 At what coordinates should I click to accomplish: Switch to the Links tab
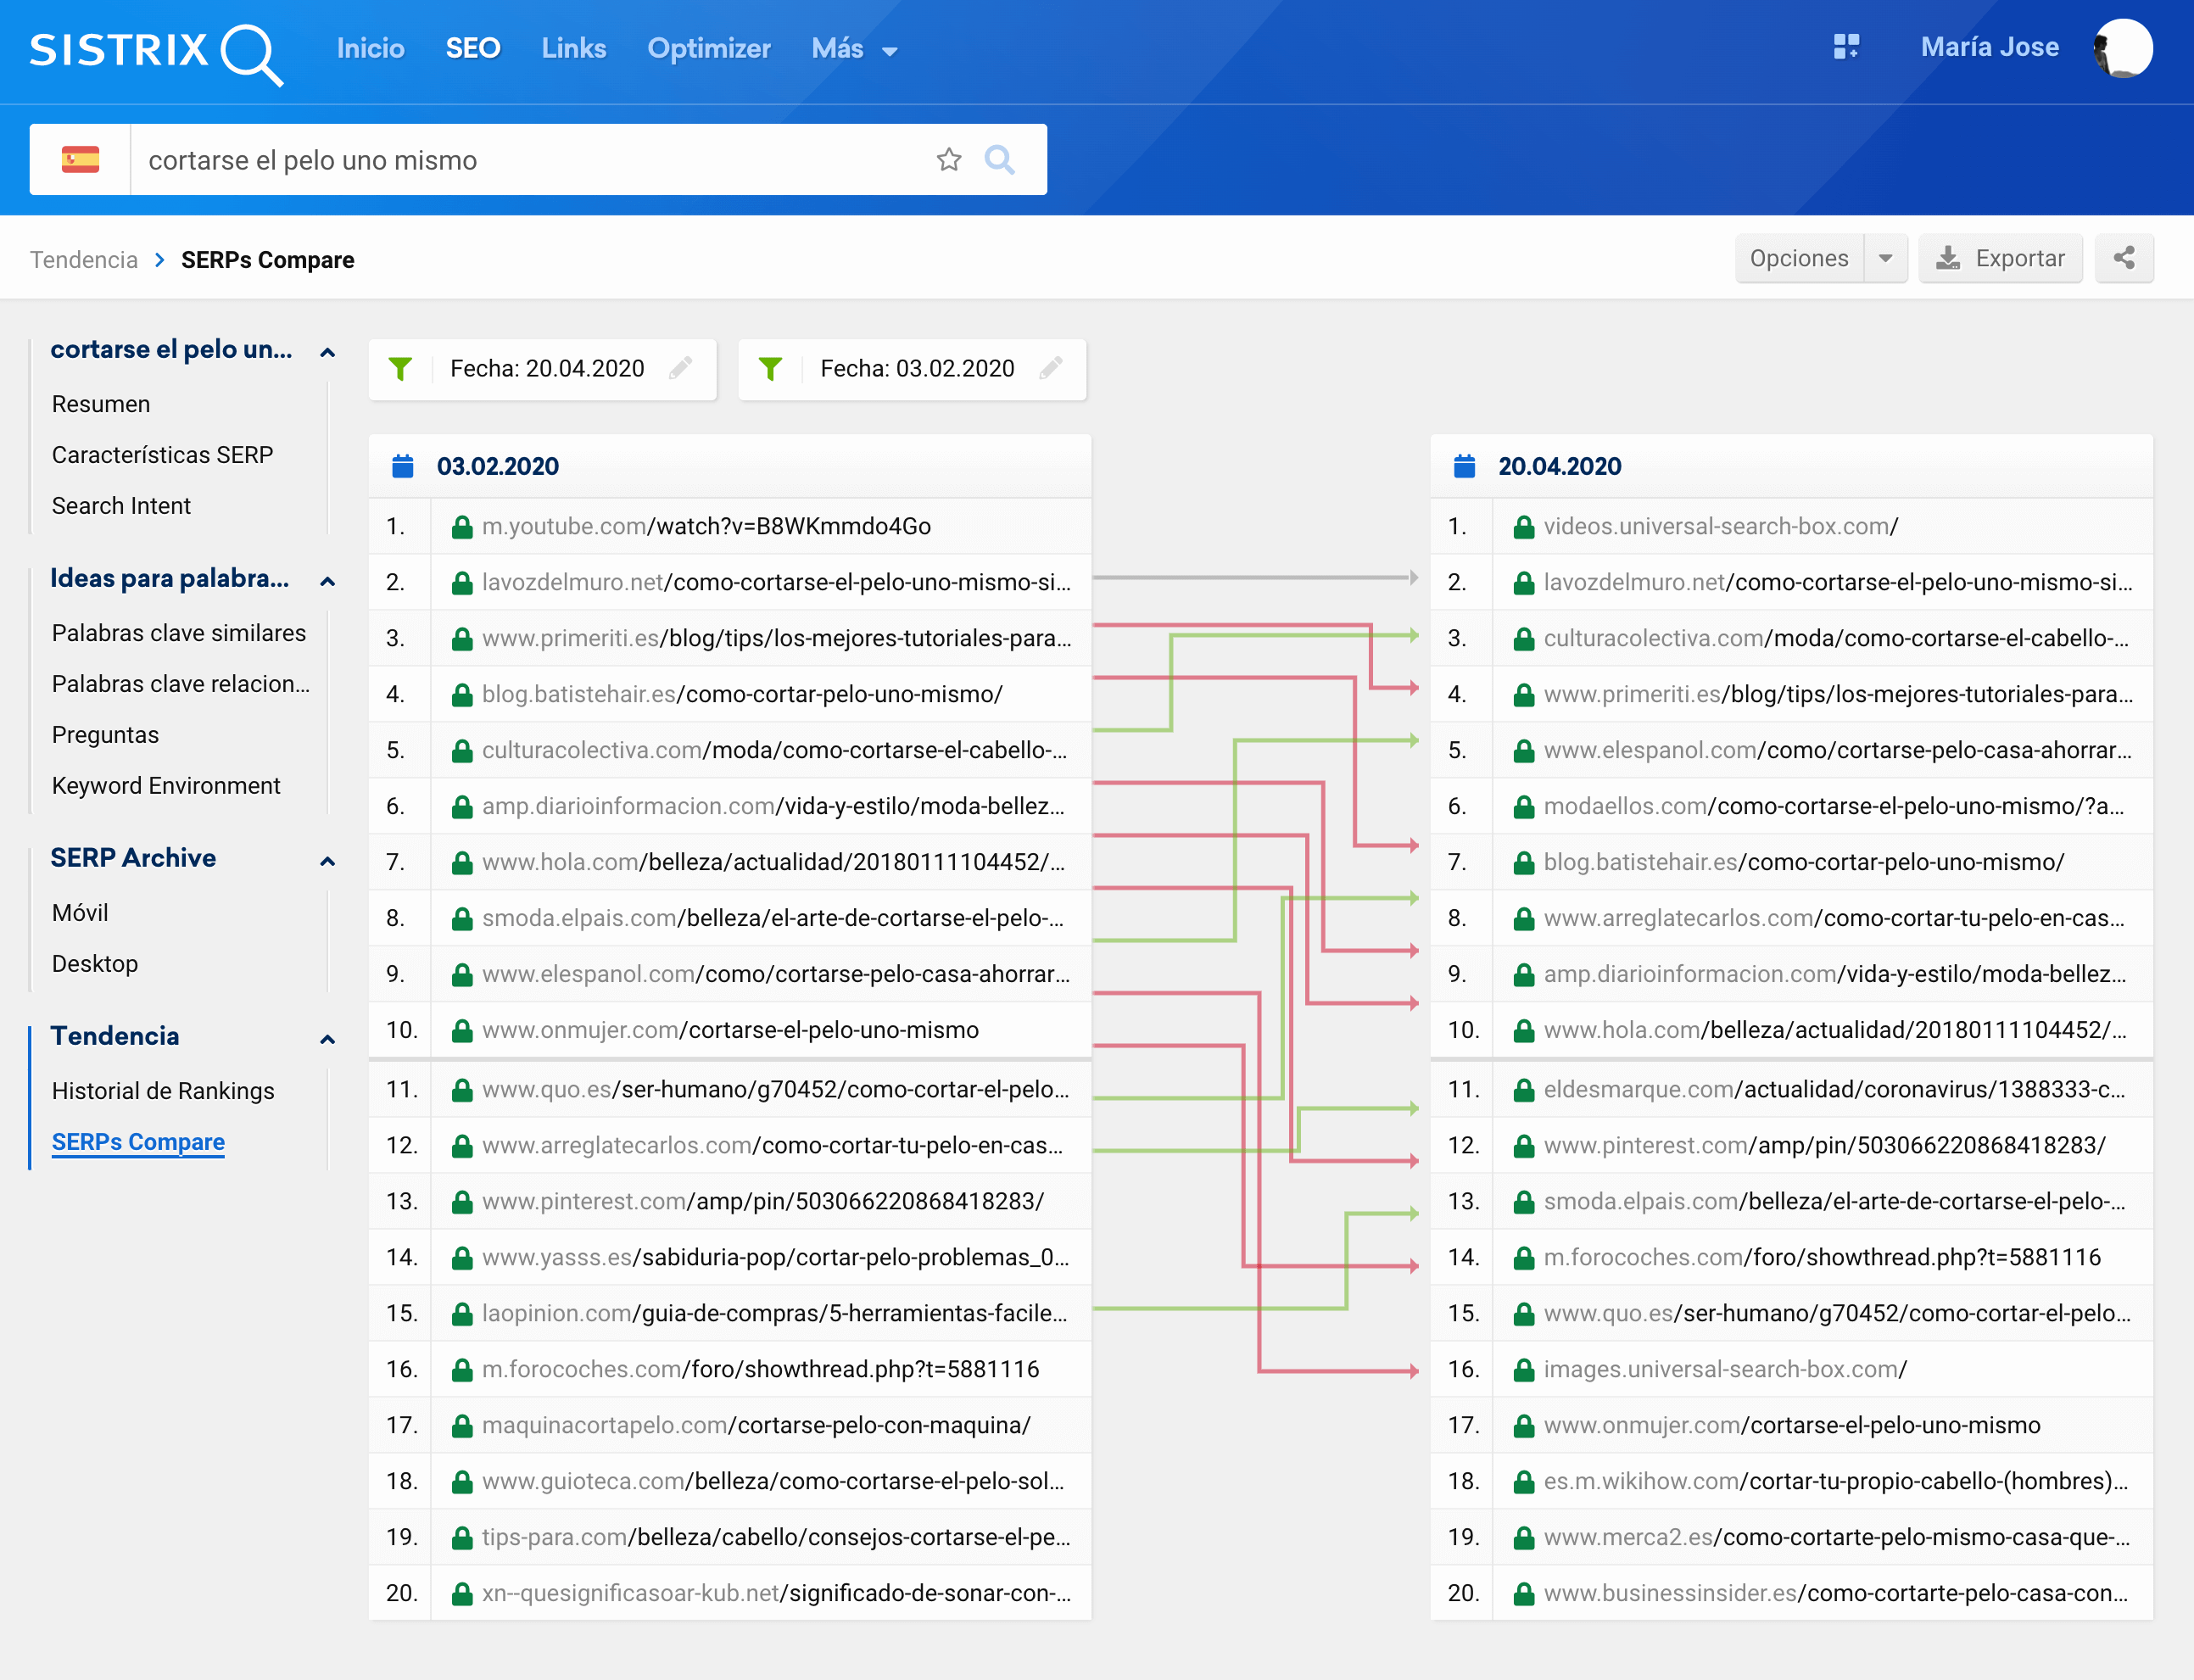pos(573,49)
